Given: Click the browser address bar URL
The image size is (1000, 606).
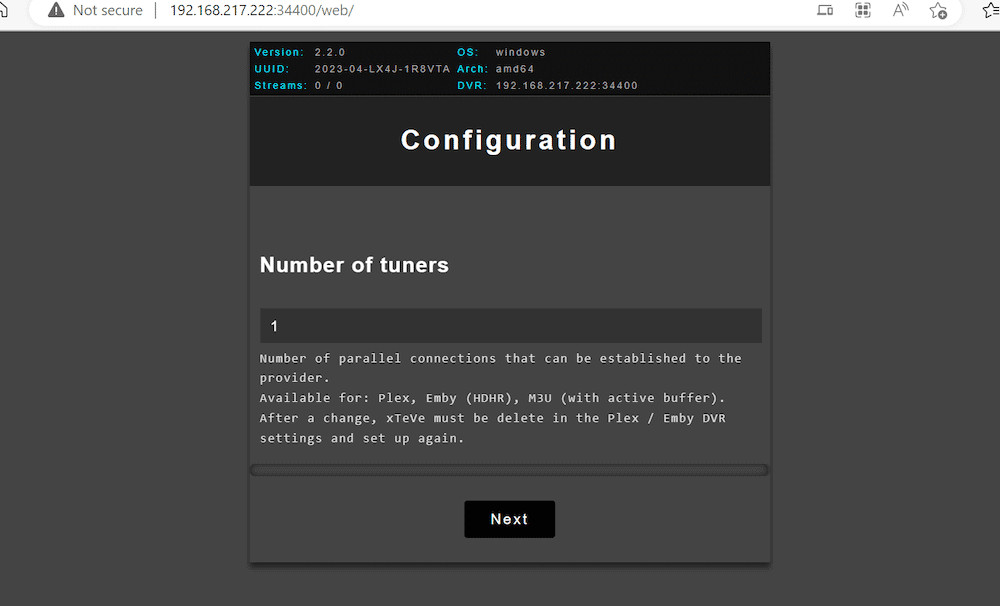Looking at the screenshot, I should click(261, 10).
